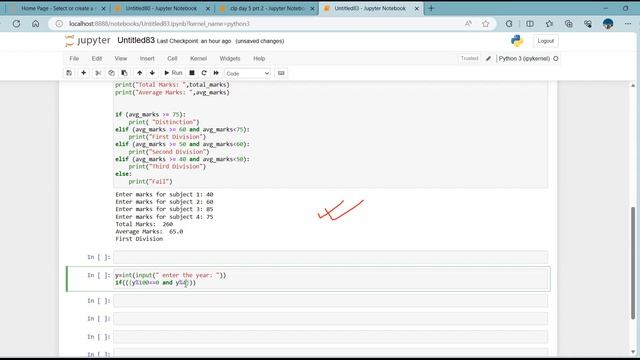The image size is (640, 360).
Task: Click the empty cell above year code
Action: pyautogui.click(x=331, y=257)
